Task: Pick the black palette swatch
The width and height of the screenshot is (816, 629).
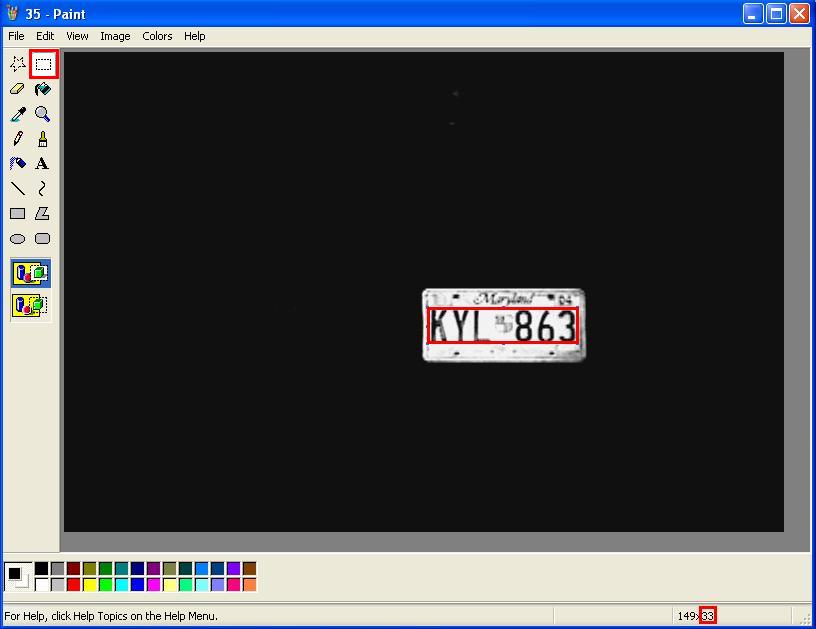Action: tap(42, 569)
